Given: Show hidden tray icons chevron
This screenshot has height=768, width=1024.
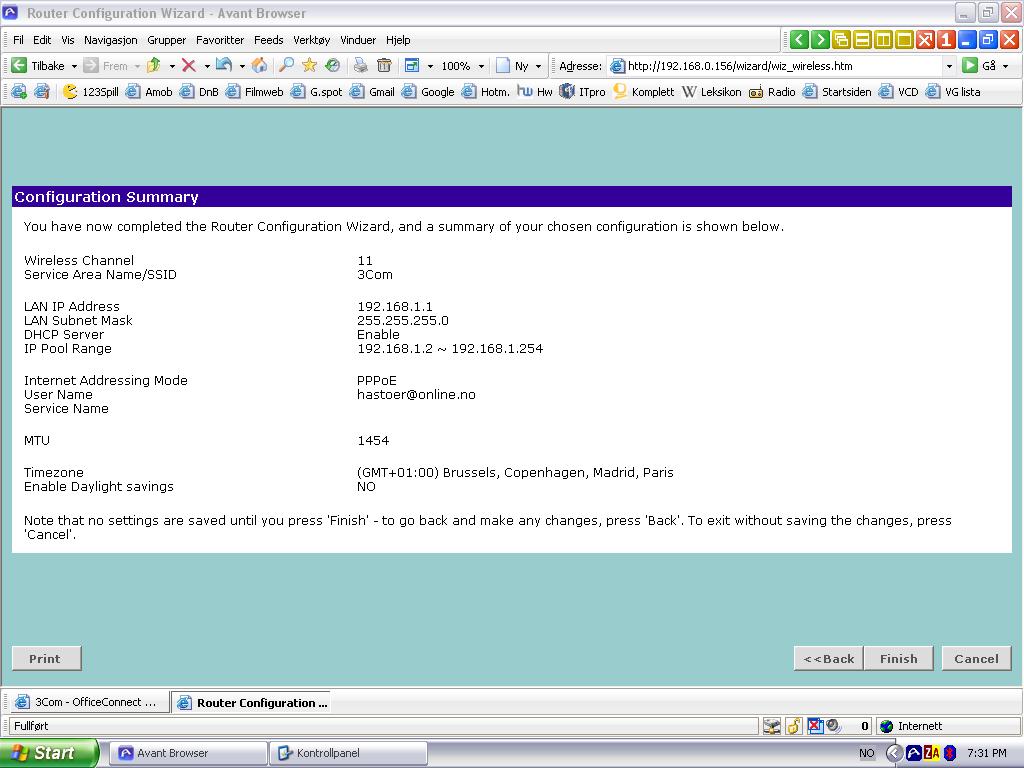Looking at the screenshot, I should (x=894, y=753).
